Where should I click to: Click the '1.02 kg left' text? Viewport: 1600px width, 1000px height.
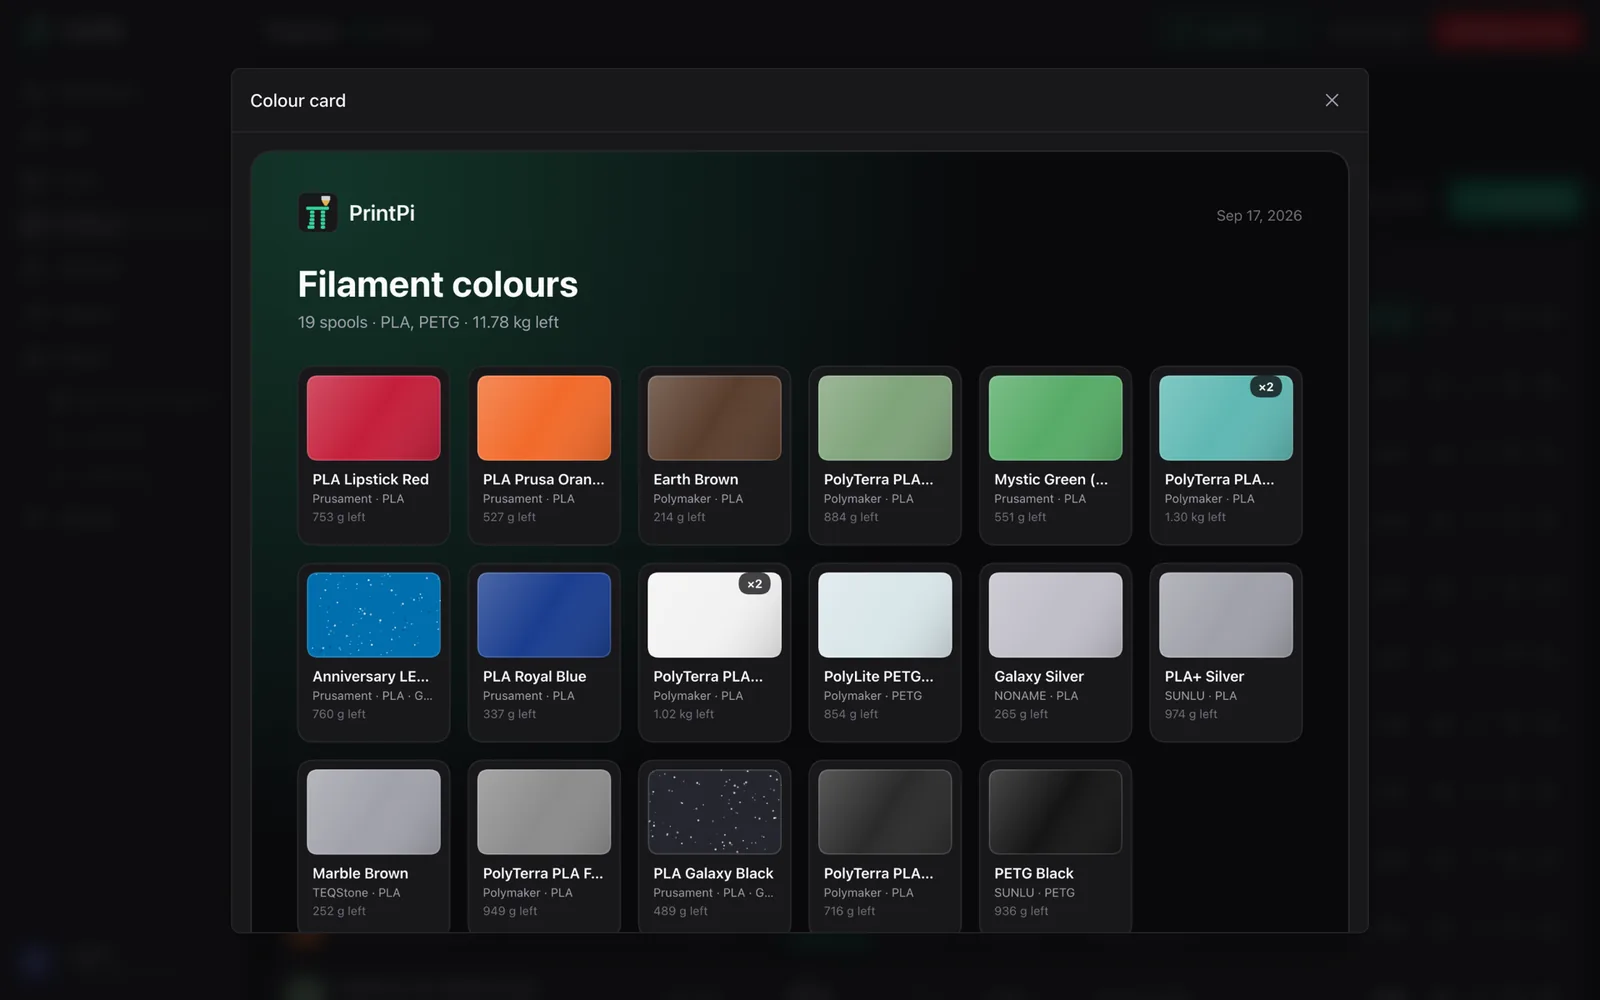[x=683, y=714]
